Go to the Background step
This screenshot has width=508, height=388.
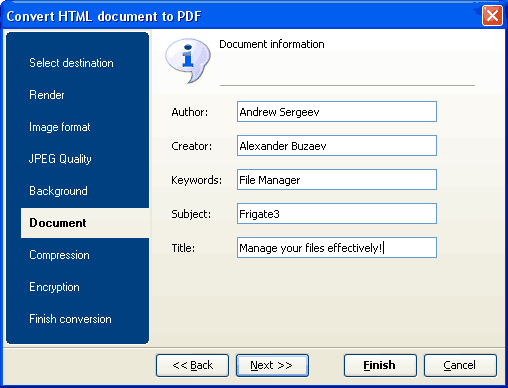58,191
